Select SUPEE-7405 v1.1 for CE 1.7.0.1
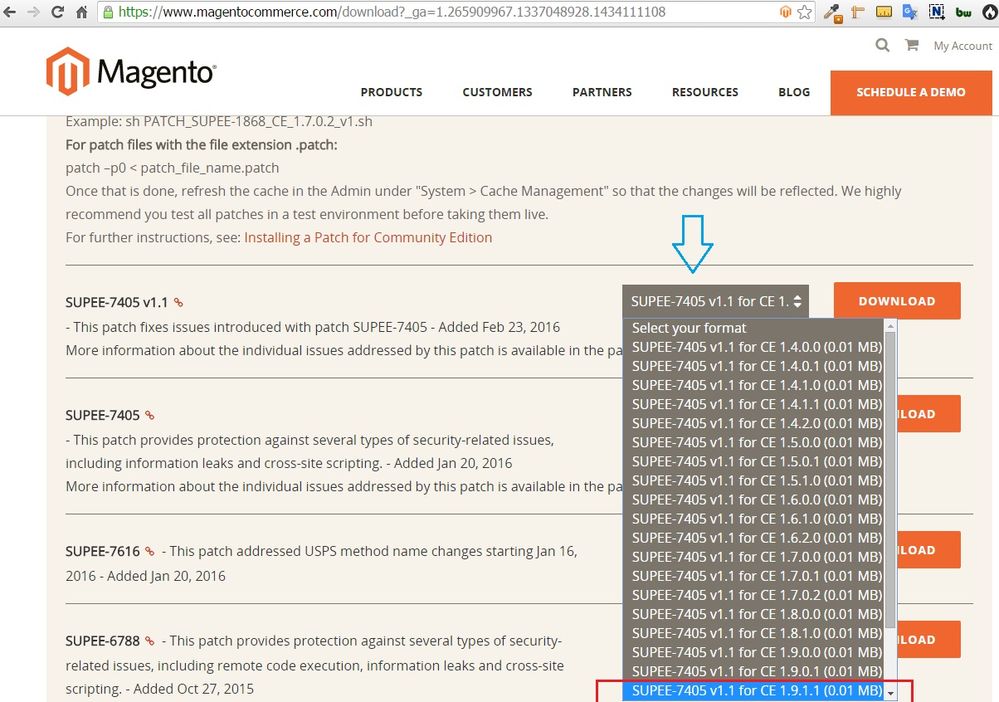Screen dimensions: 999x702 click(754, 576)
